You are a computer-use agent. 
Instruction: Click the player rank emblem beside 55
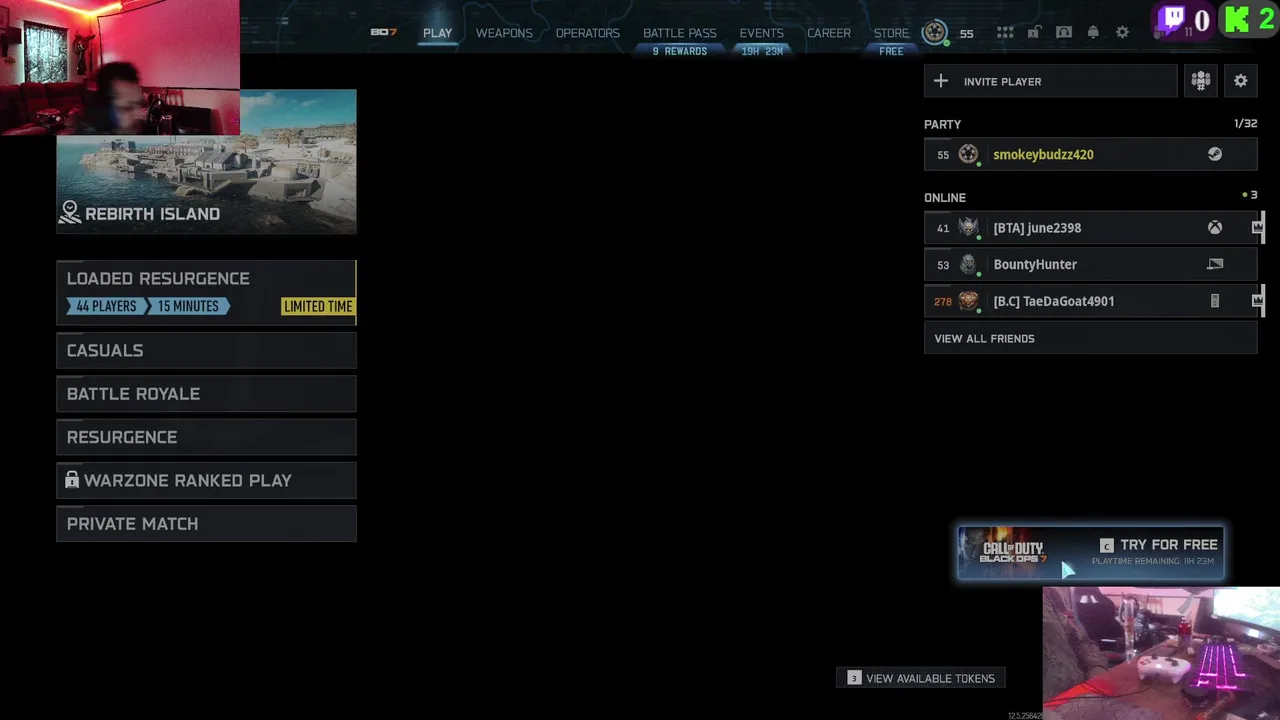point(935,33)
